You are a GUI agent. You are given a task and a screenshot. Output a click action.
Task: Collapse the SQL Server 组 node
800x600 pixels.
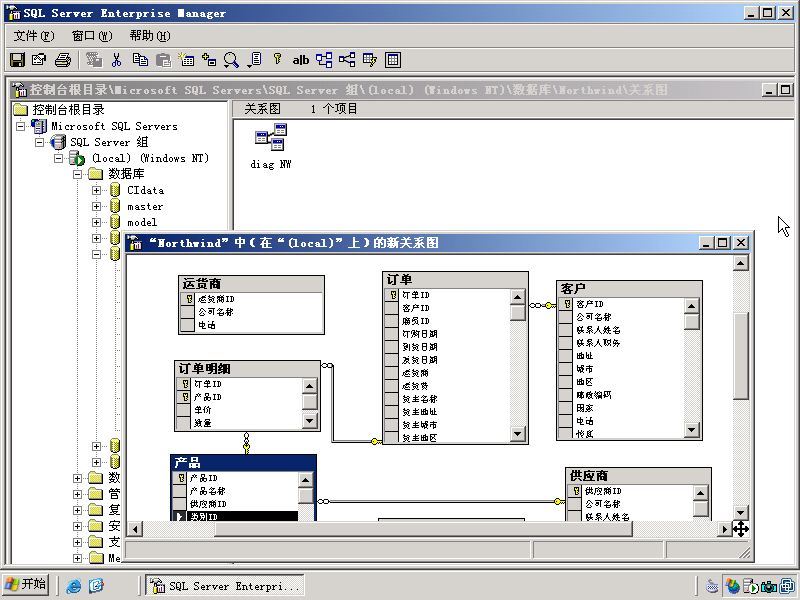[39, 142]
